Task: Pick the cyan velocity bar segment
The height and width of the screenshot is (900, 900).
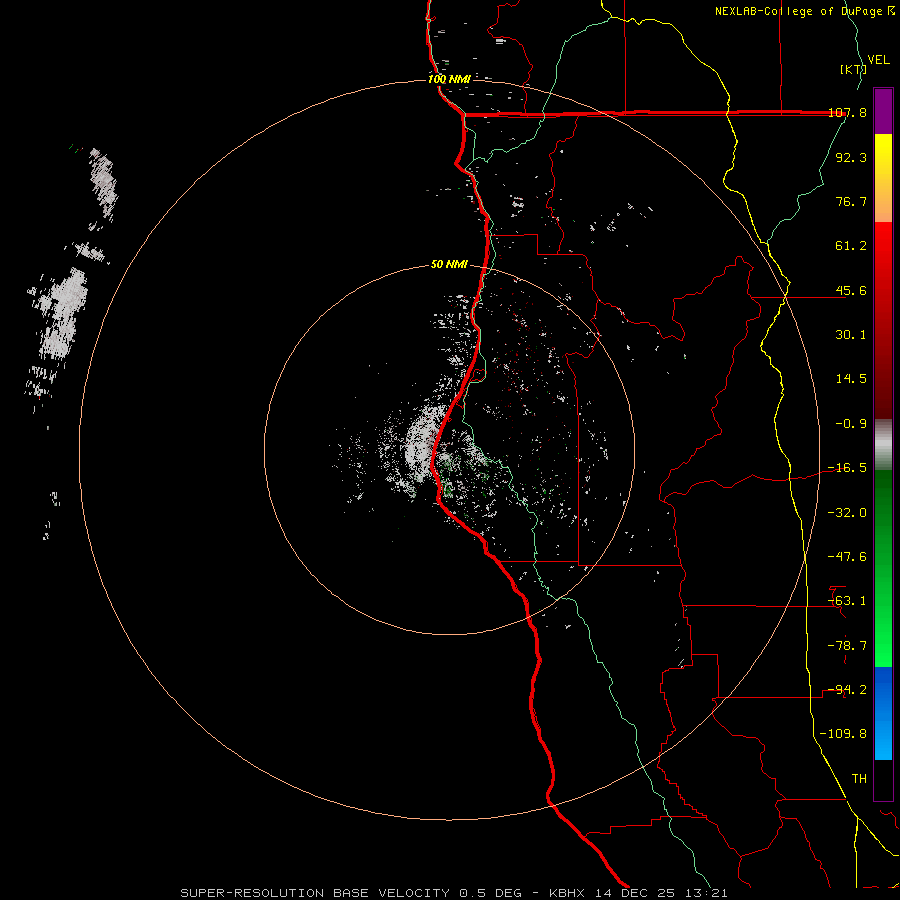Action: coord(883,740)
